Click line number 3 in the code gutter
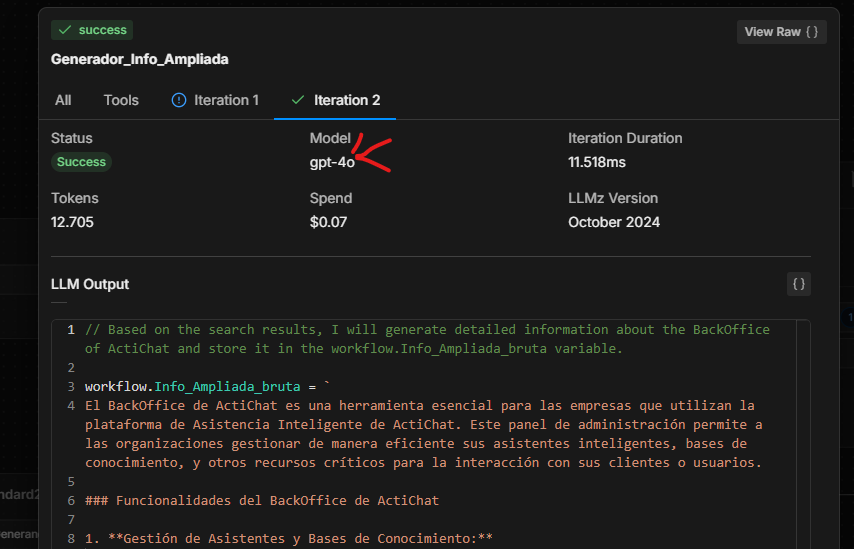The height and width of the screenshot is (549, 854). 71,386
